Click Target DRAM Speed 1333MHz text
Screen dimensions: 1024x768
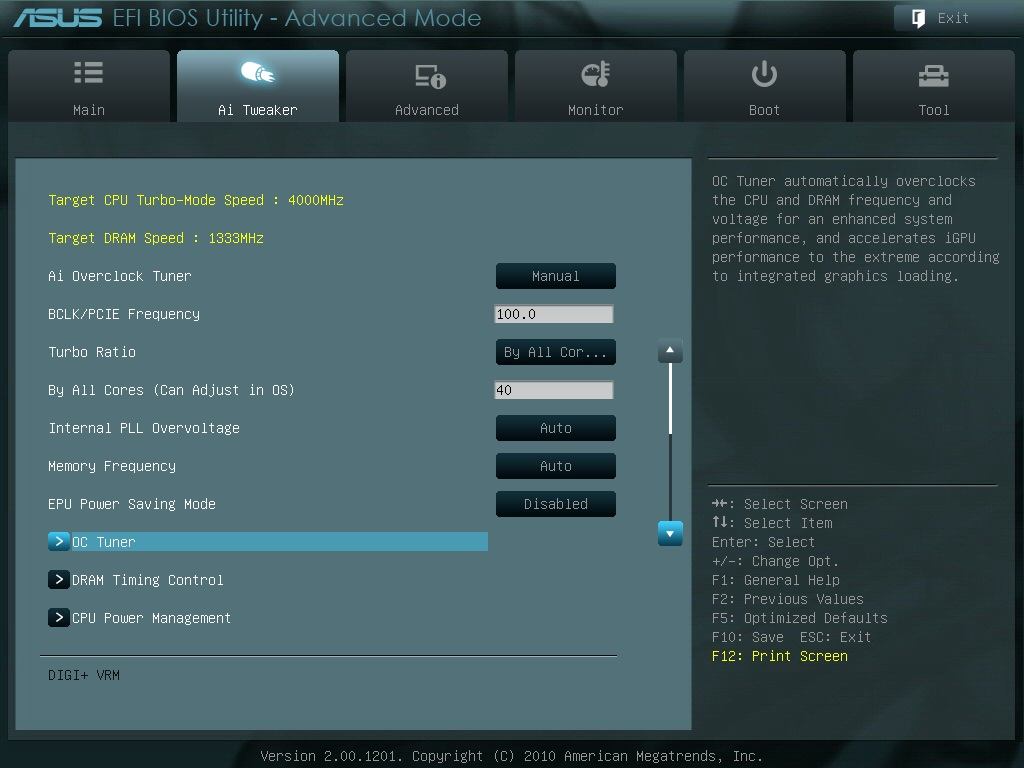pyautogui.click(x=156, y=238)
